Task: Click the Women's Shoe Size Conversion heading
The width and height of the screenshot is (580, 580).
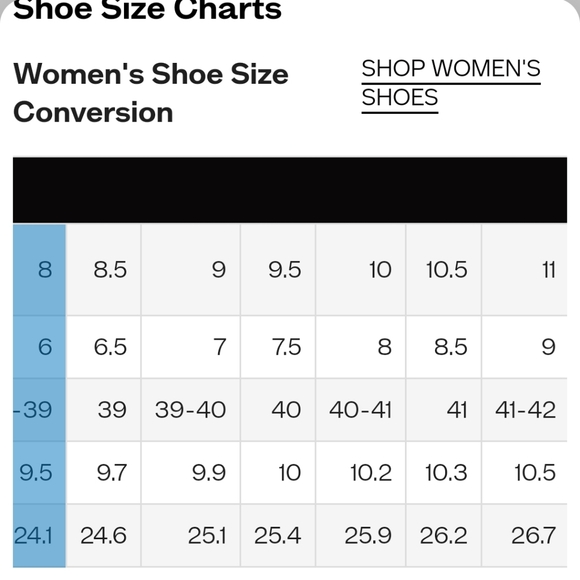Action: point(151,93)
